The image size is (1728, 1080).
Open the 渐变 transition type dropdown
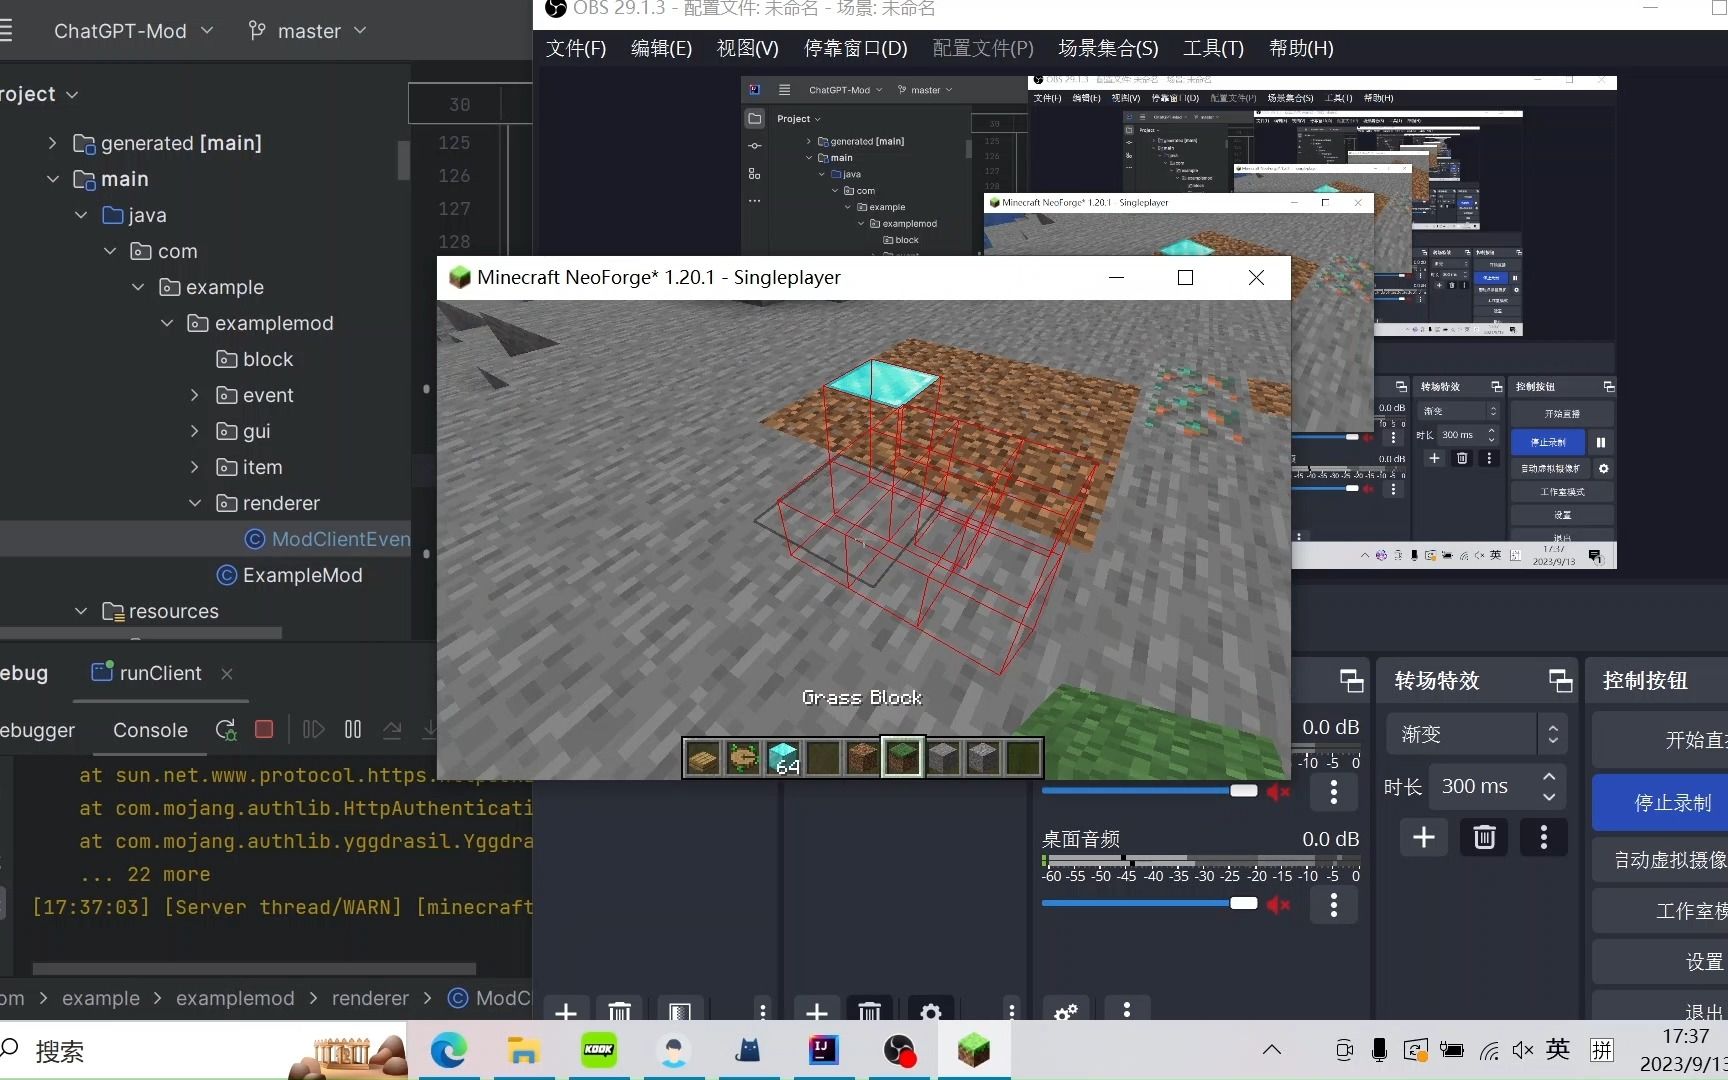(1476, 734)
